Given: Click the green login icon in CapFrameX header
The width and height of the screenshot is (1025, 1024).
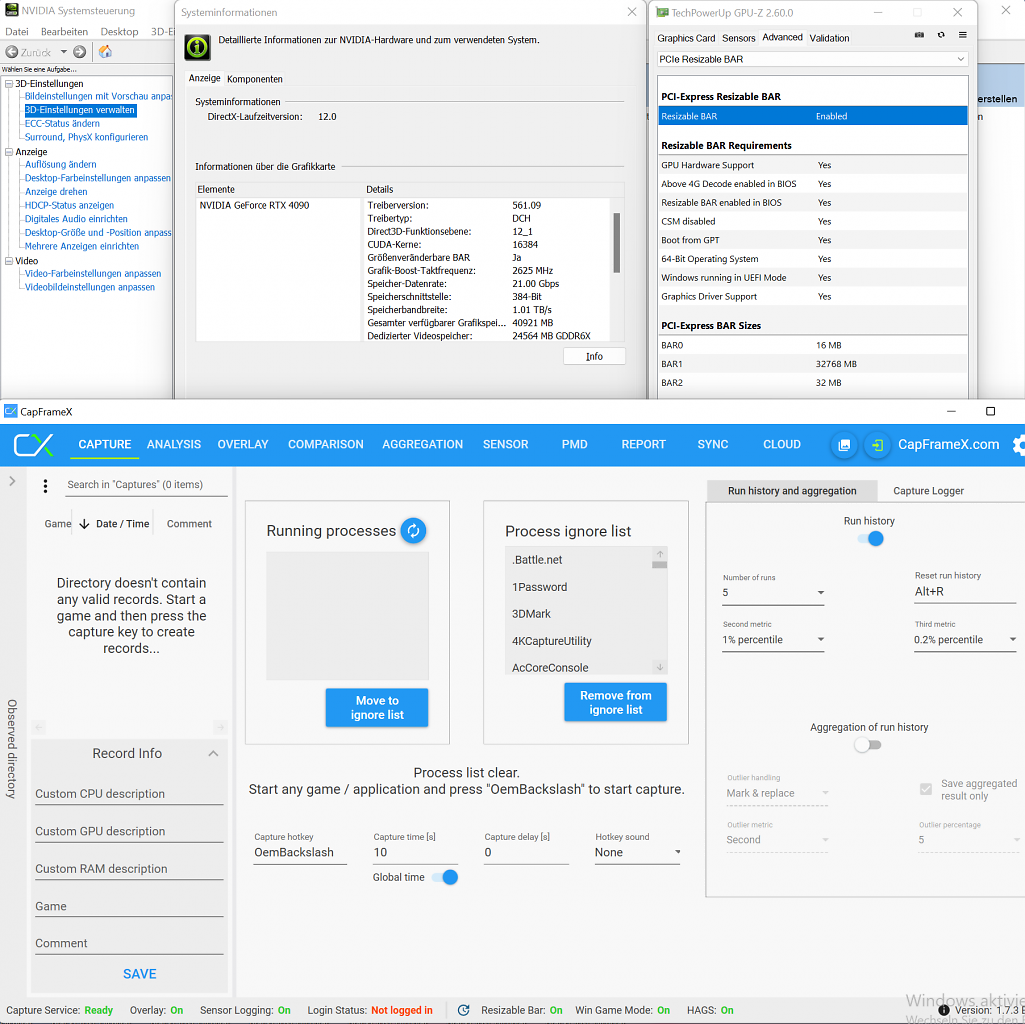Looking at the screenshot, I should [877, 445].
